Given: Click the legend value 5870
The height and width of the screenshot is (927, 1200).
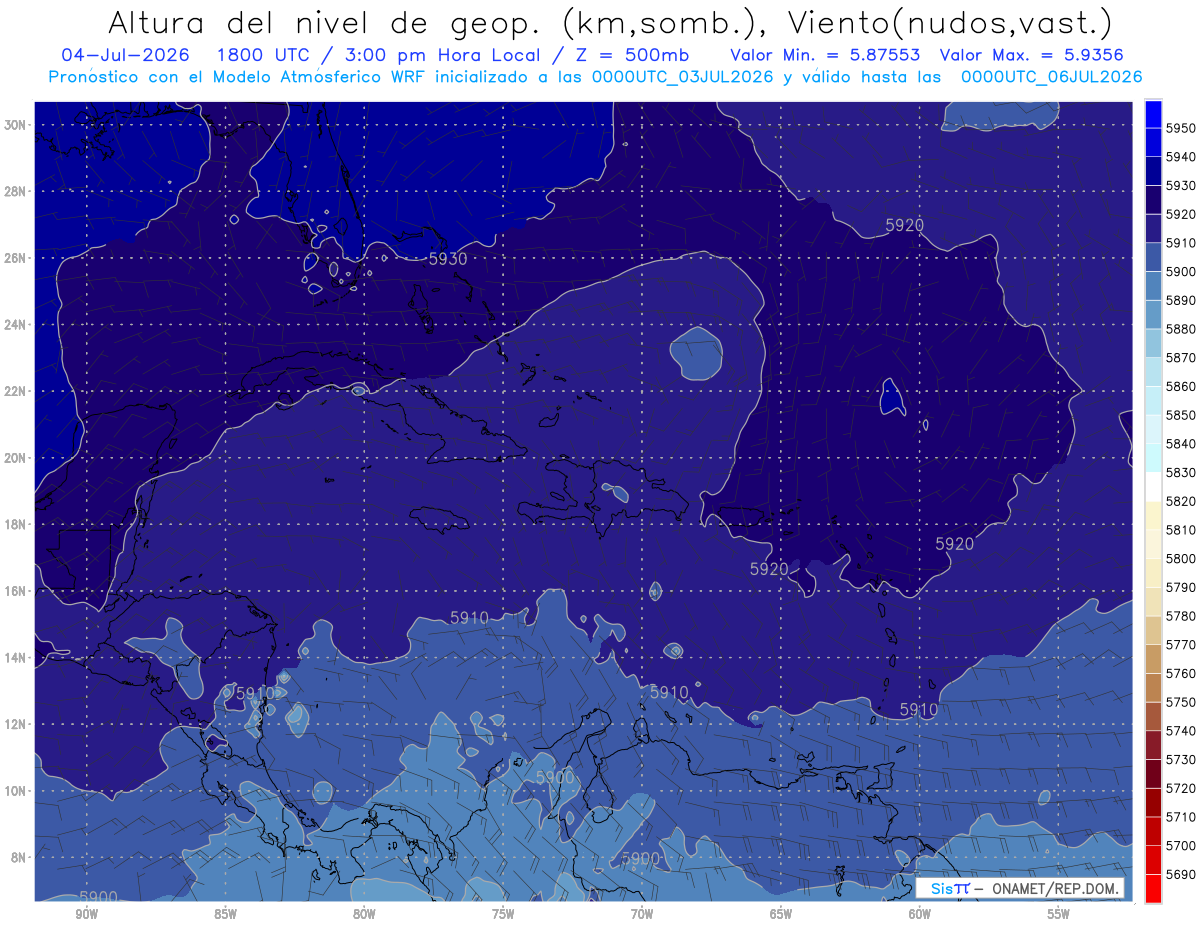Looking at the screenshot, I should point(1181,358).
